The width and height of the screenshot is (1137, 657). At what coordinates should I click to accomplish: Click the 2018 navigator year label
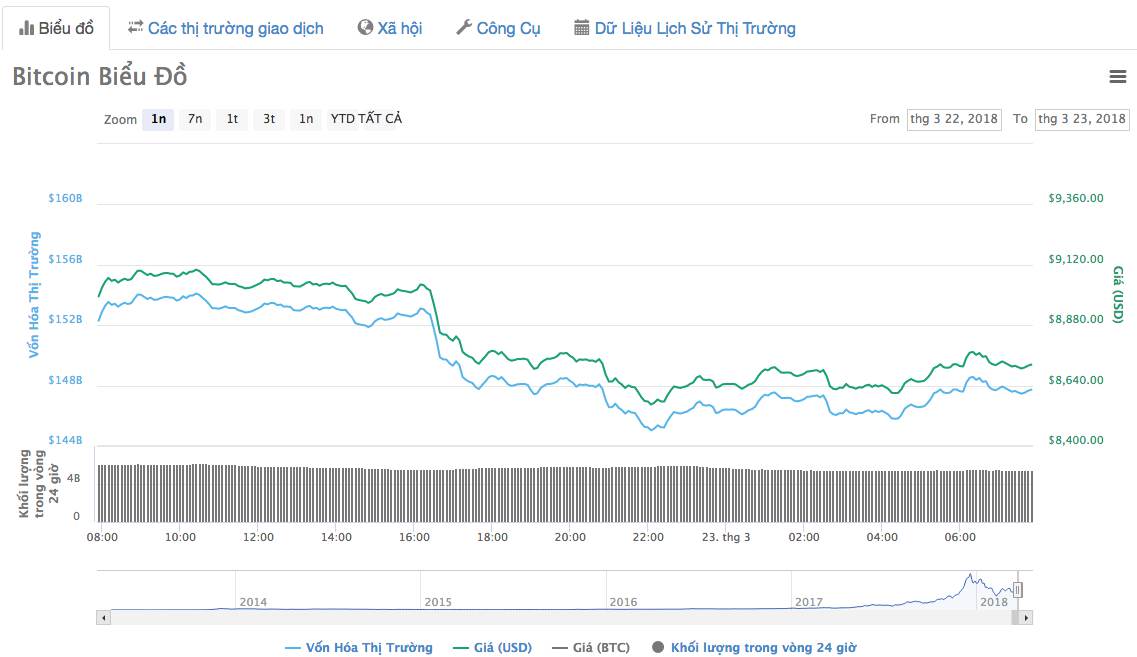994,602
